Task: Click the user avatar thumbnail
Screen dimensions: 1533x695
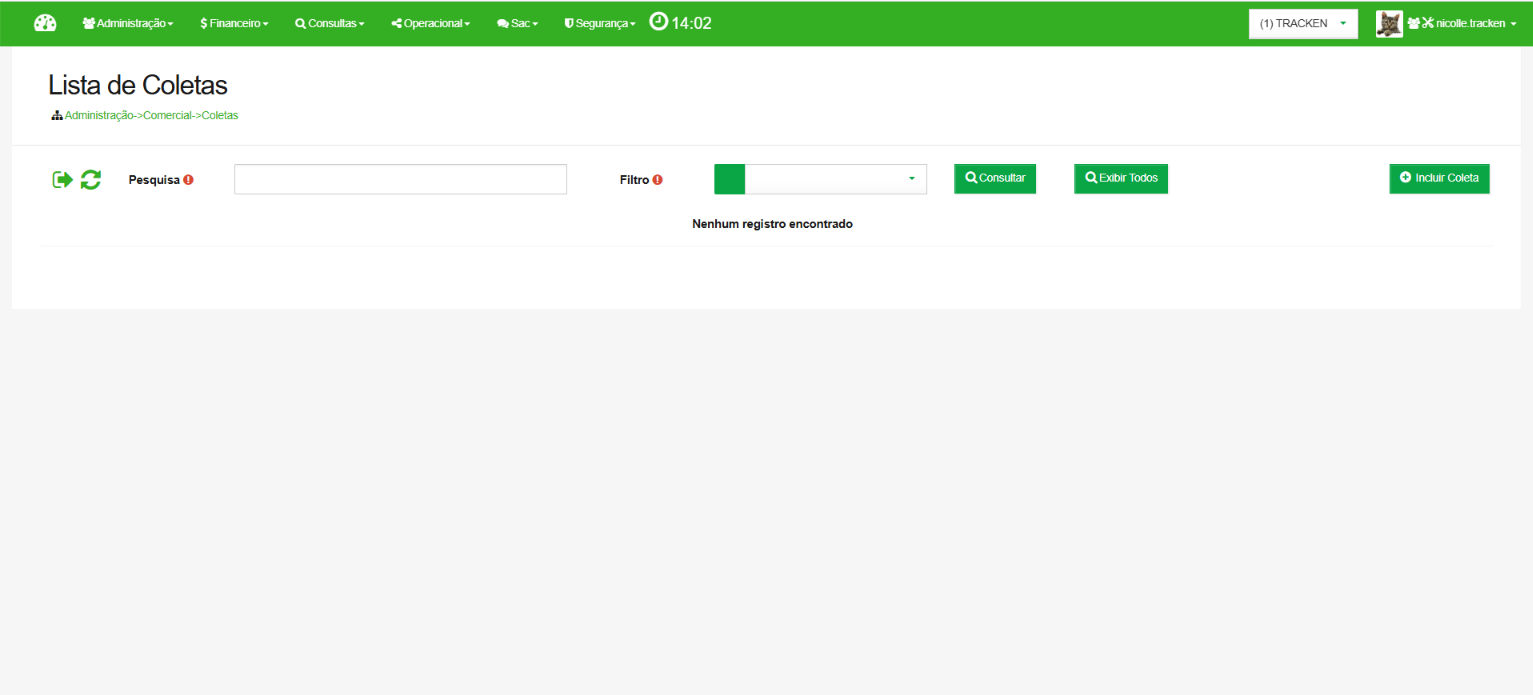Action: pyautogui.click(x=1389, y=24)
